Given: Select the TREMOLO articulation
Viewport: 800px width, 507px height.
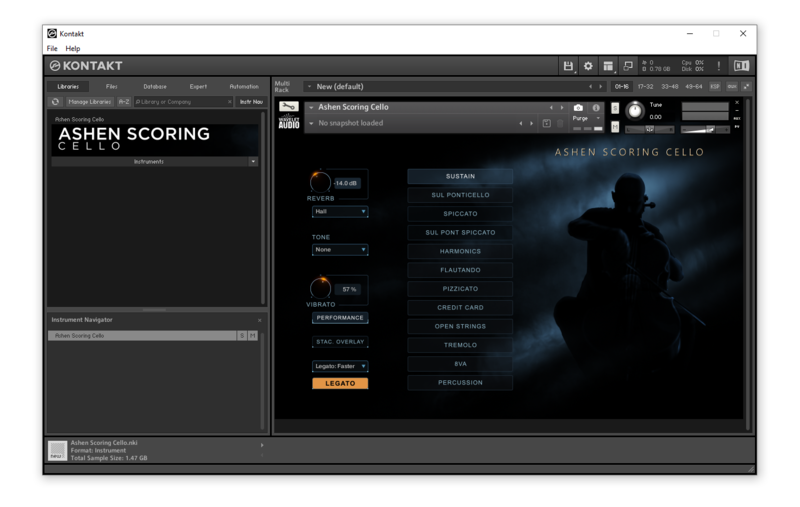Looking at the screenshot, I should click(x=460, y=345).
